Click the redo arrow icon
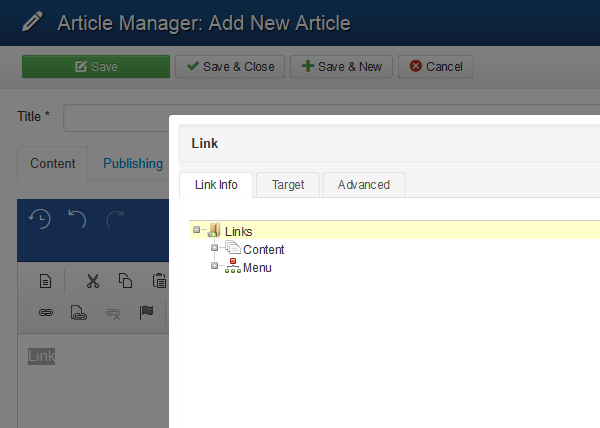The height and width of the screenshot is (428, 600). click(115, 219)
